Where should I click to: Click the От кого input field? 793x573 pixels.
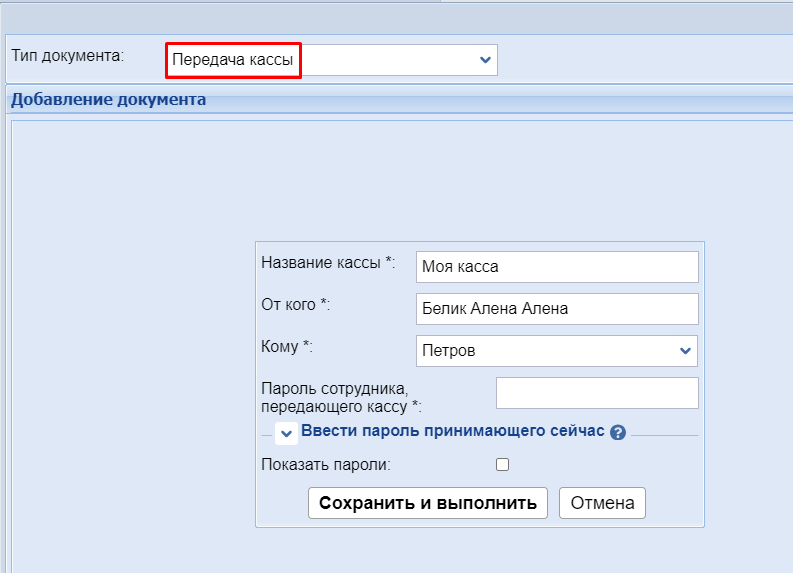tap(555, 309)
